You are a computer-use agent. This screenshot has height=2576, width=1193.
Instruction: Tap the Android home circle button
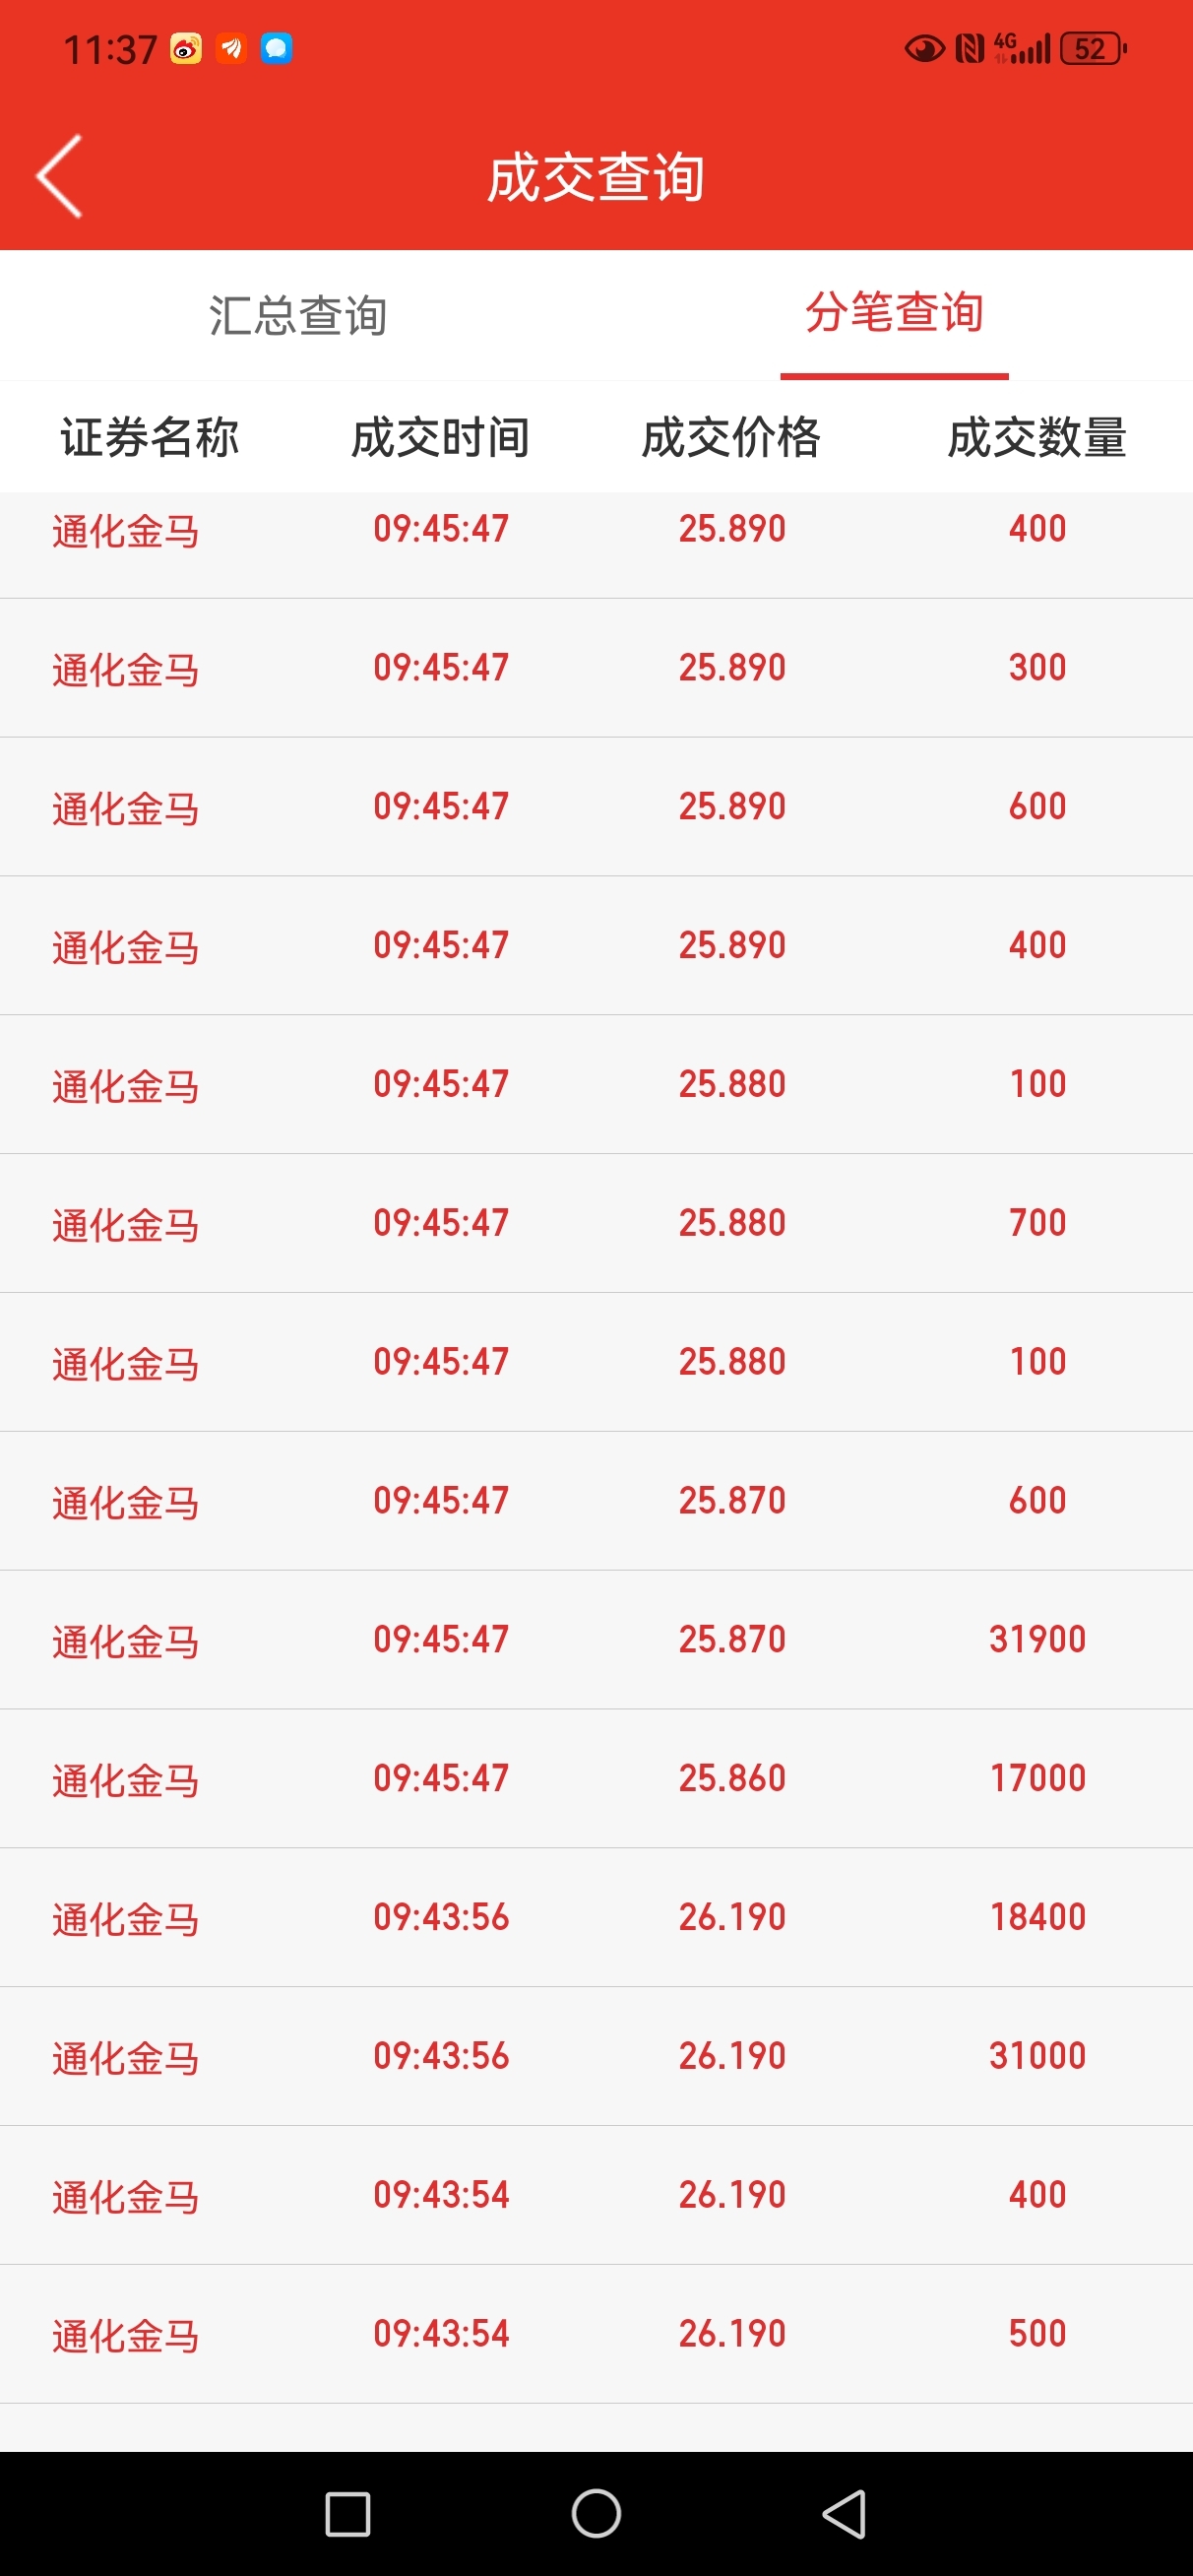click(x=596, y=2513)
